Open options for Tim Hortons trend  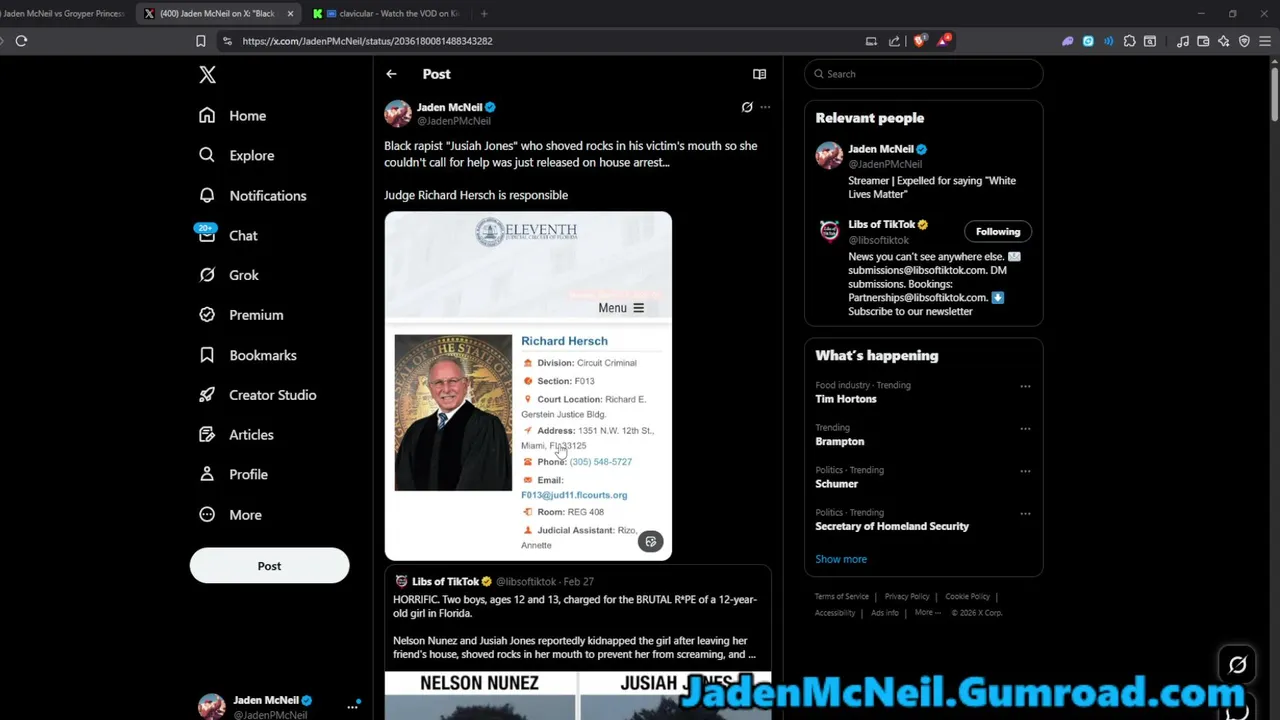tap(1025, 386)
